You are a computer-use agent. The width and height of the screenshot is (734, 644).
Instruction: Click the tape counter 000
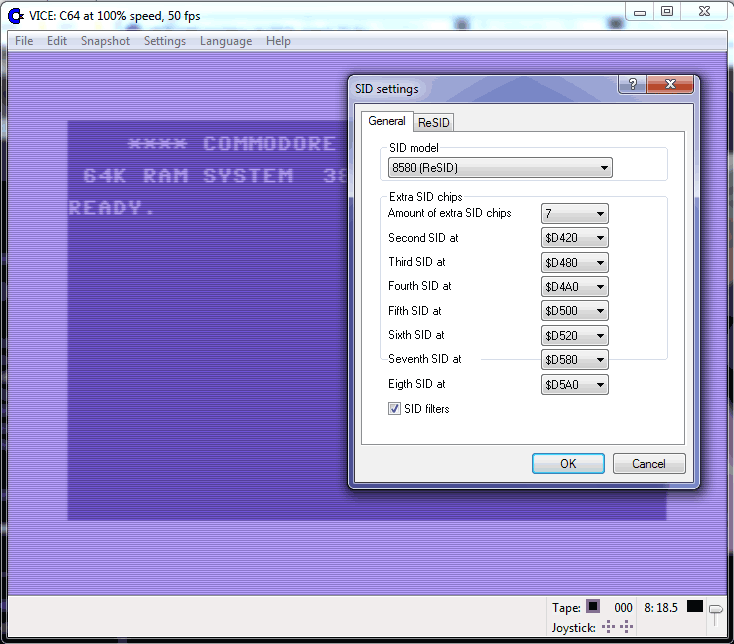click(x=623, y=607)
